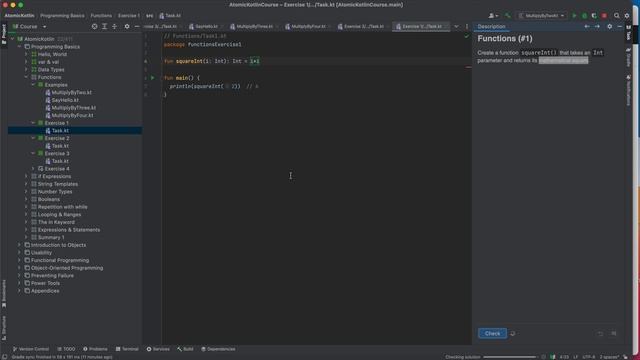Toggle the Structure side tool window

[4, 329]
